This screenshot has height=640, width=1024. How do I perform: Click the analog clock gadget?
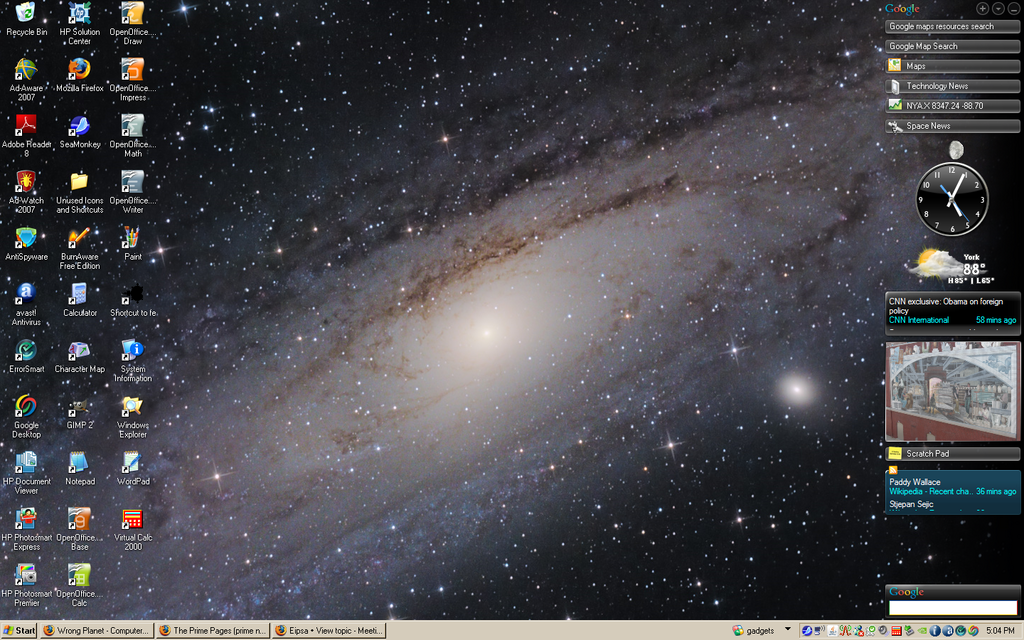[x=952, y=199]
